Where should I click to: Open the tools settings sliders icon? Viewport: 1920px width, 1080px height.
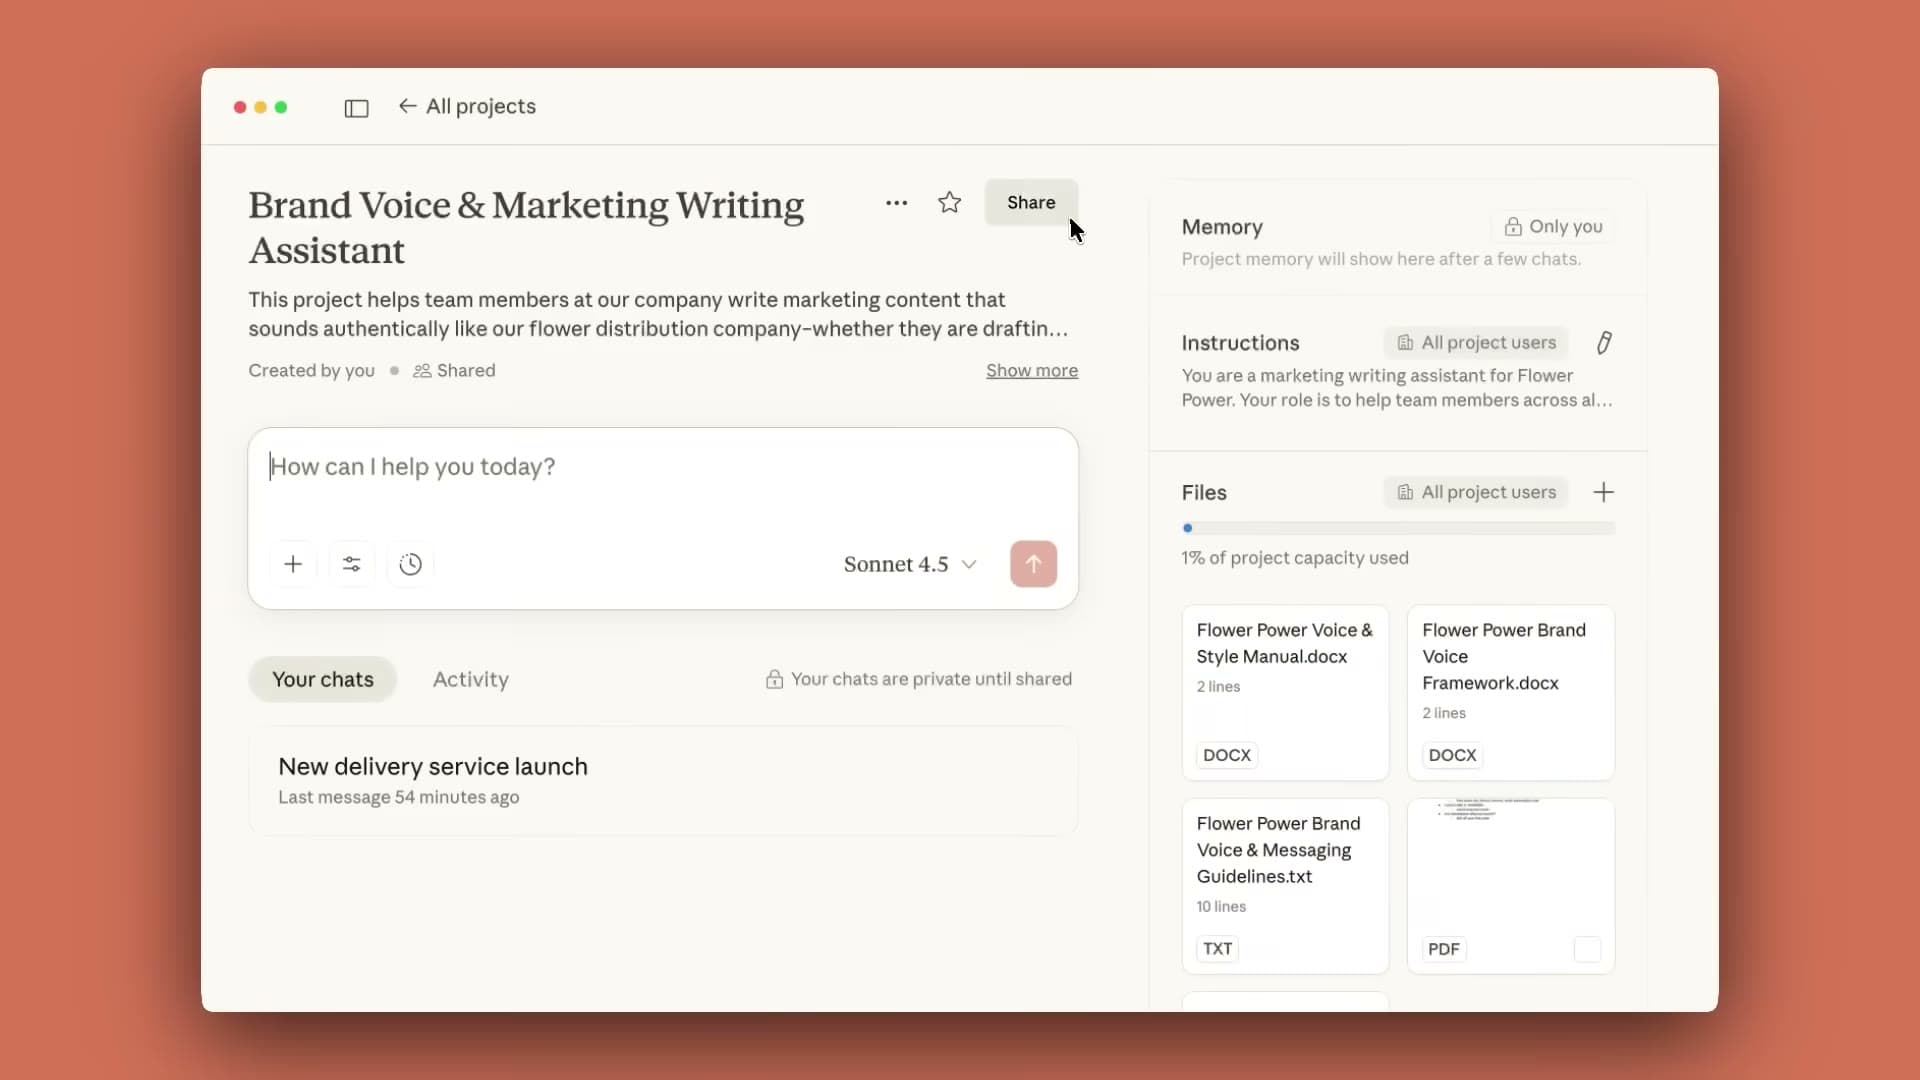[x=352, y=564]
